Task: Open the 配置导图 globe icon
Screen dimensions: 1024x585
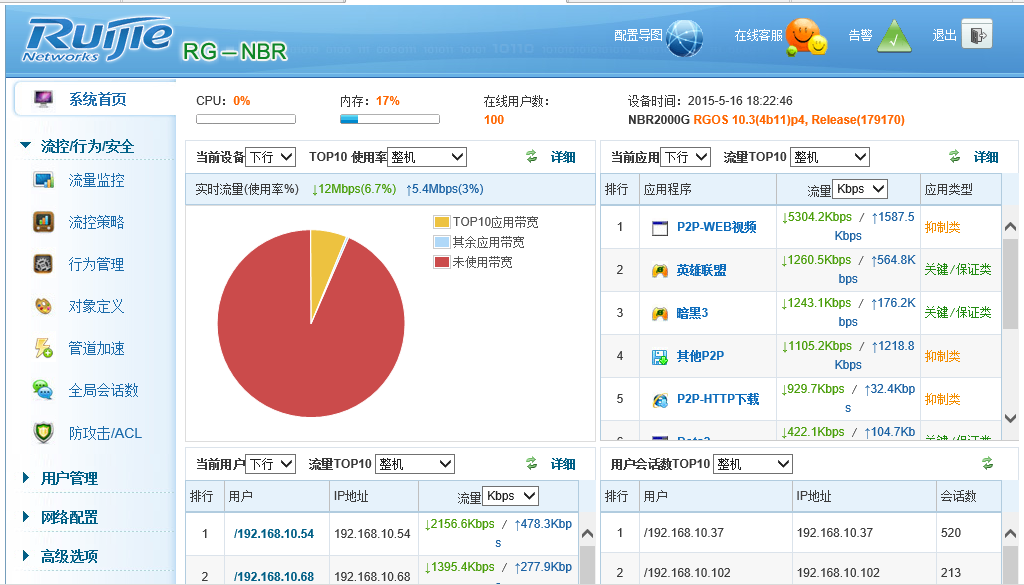Action: [x=684, y=38]
